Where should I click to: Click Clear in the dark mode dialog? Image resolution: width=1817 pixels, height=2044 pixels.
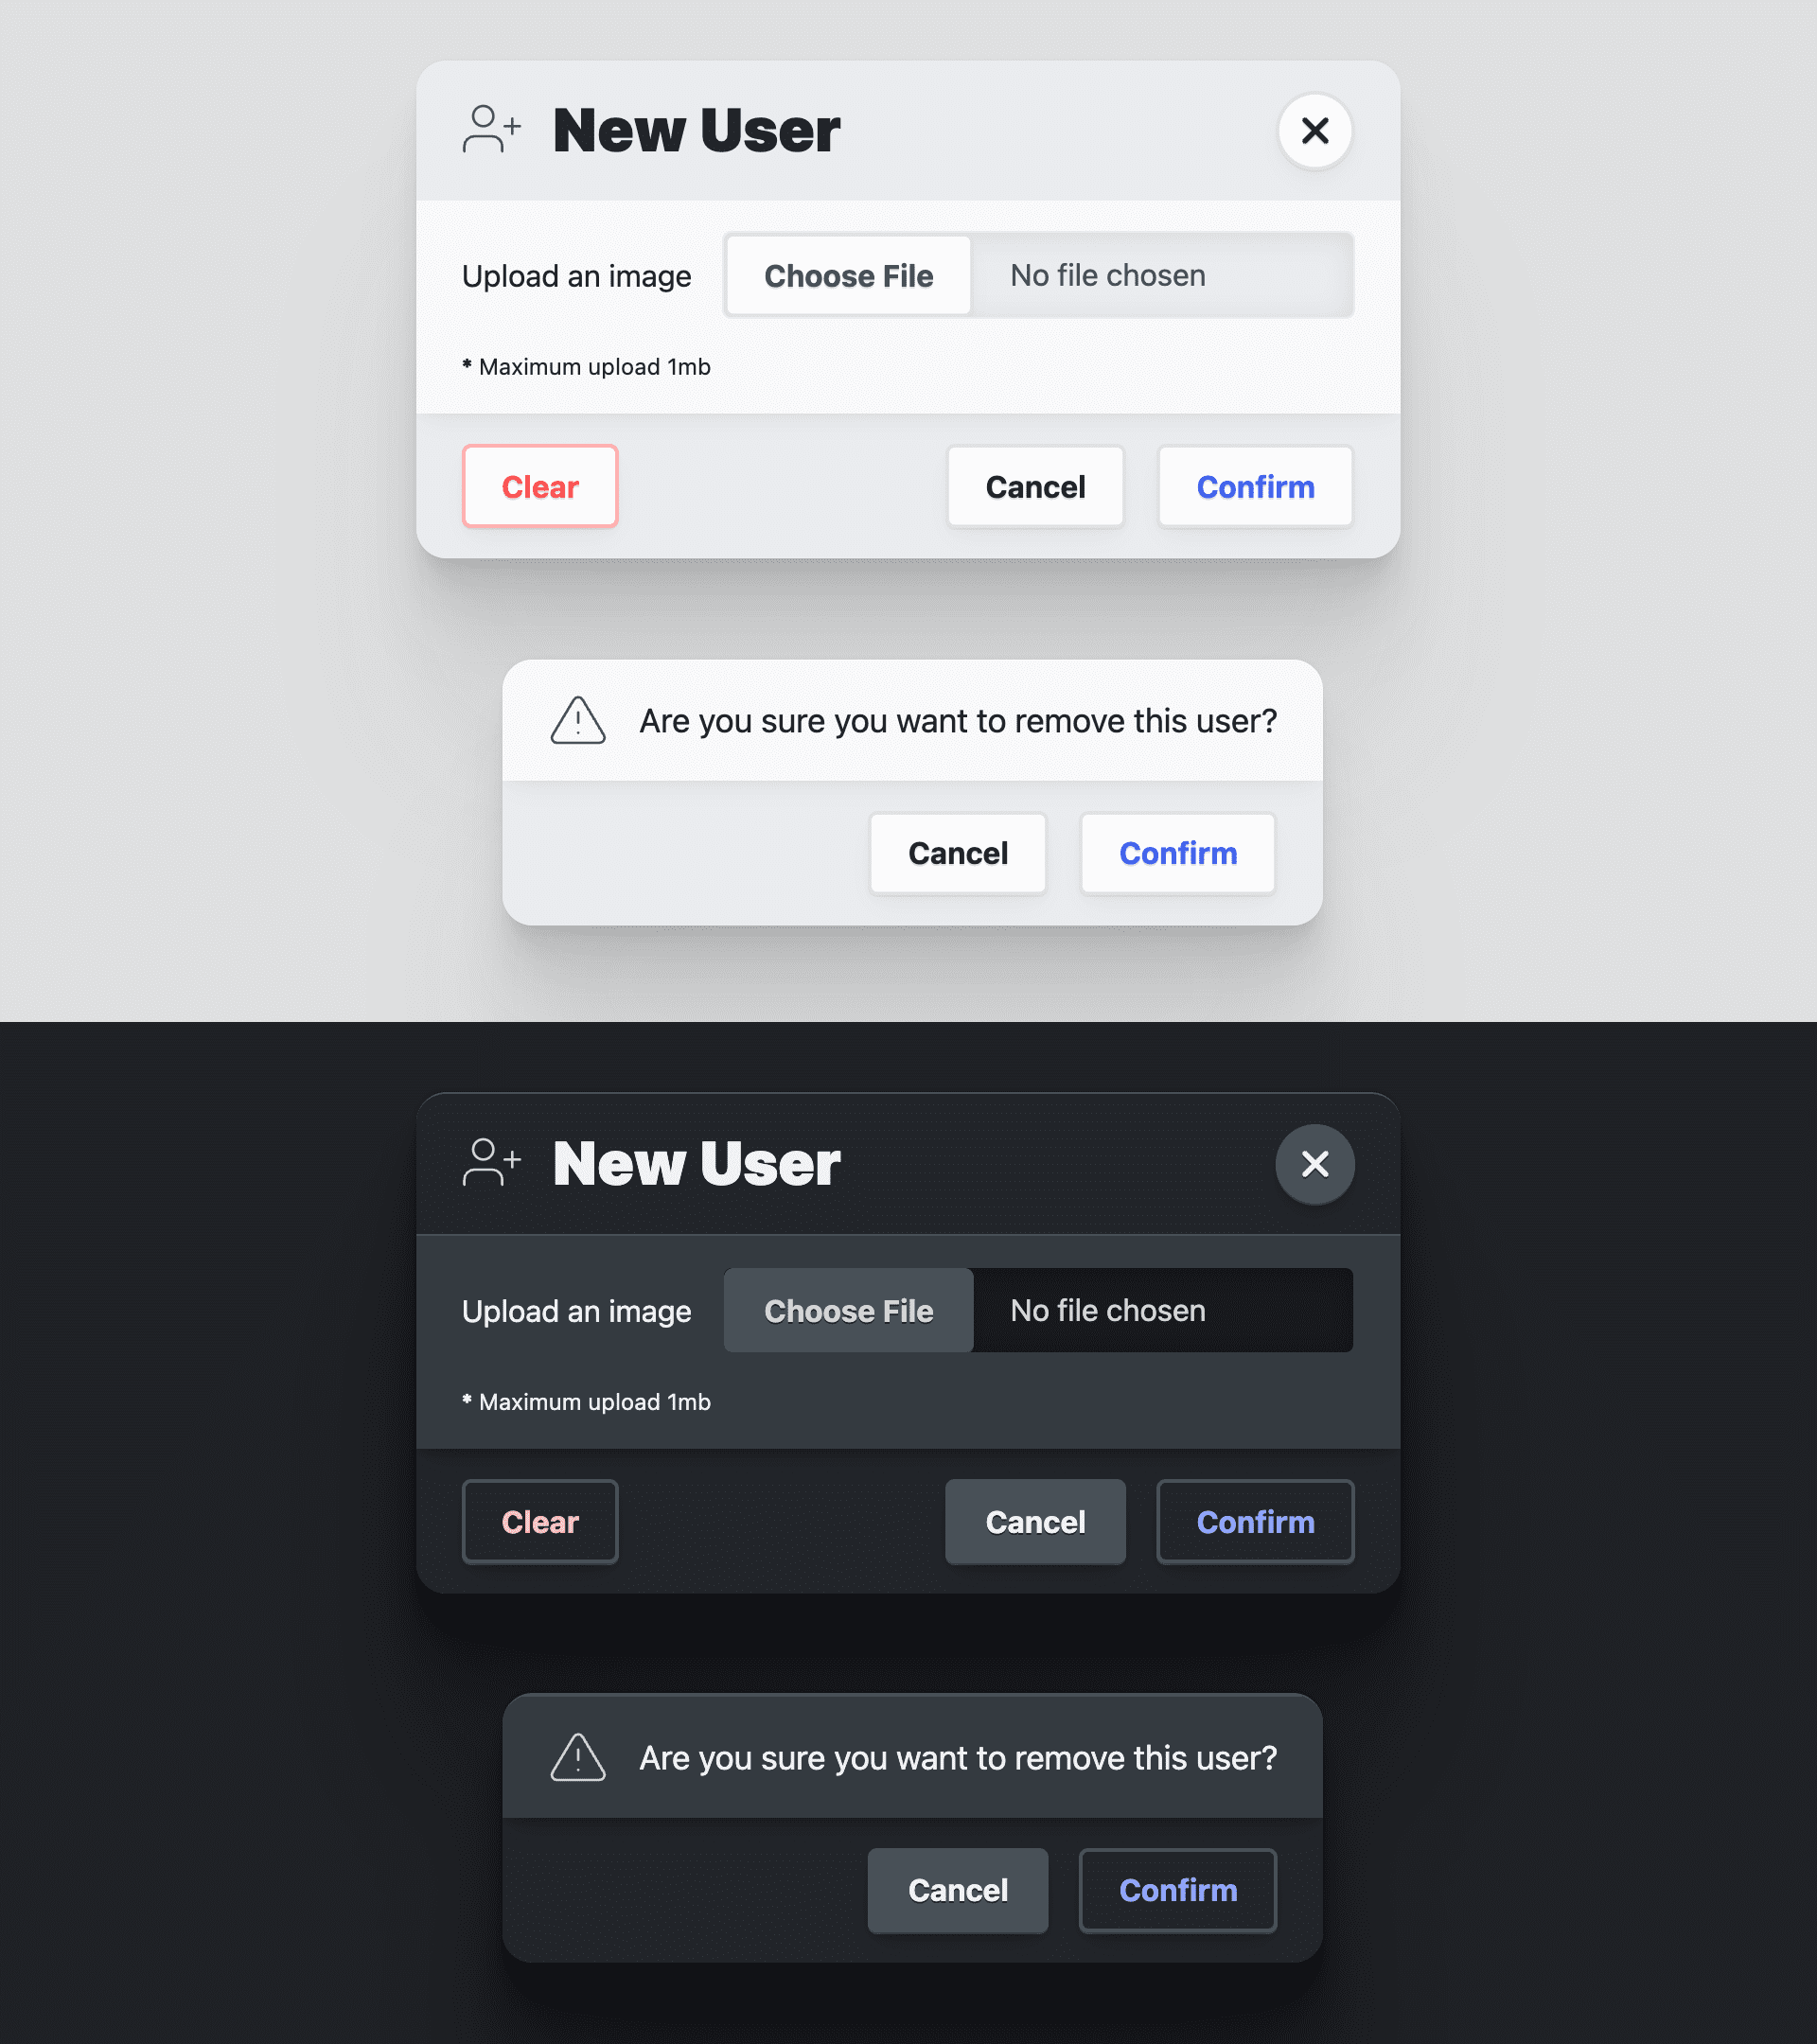point(540,1520)
